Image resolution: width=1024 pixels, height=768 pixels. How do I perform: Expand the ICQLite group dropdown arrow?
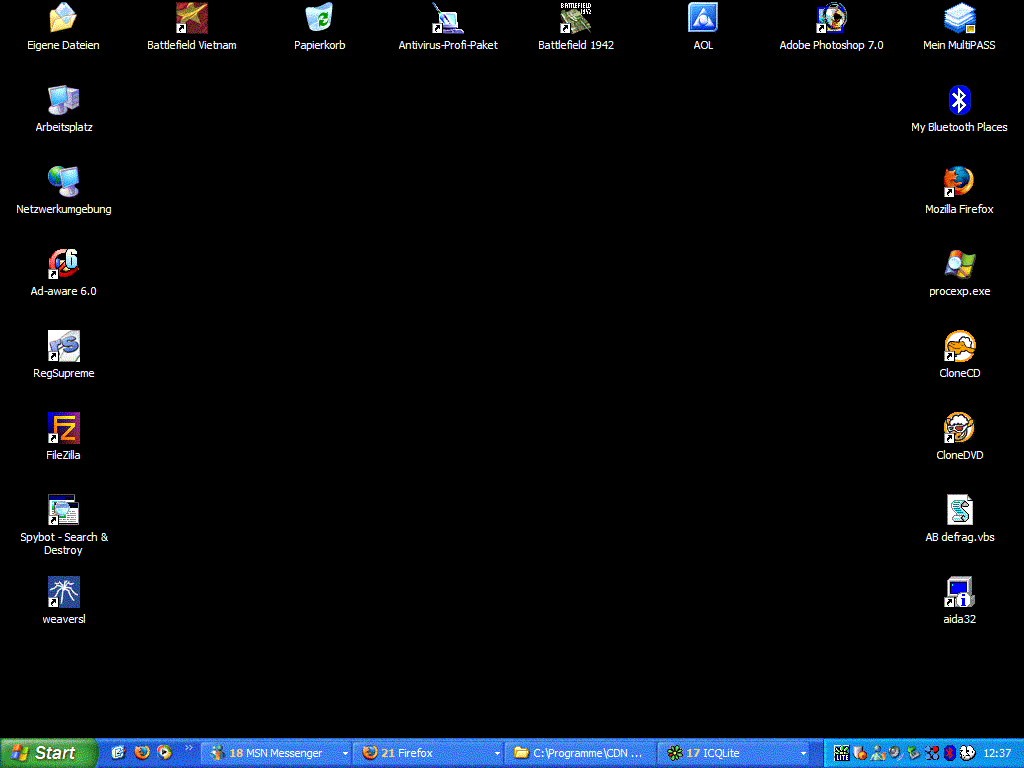pyautogui.click(x=803, y=754)
